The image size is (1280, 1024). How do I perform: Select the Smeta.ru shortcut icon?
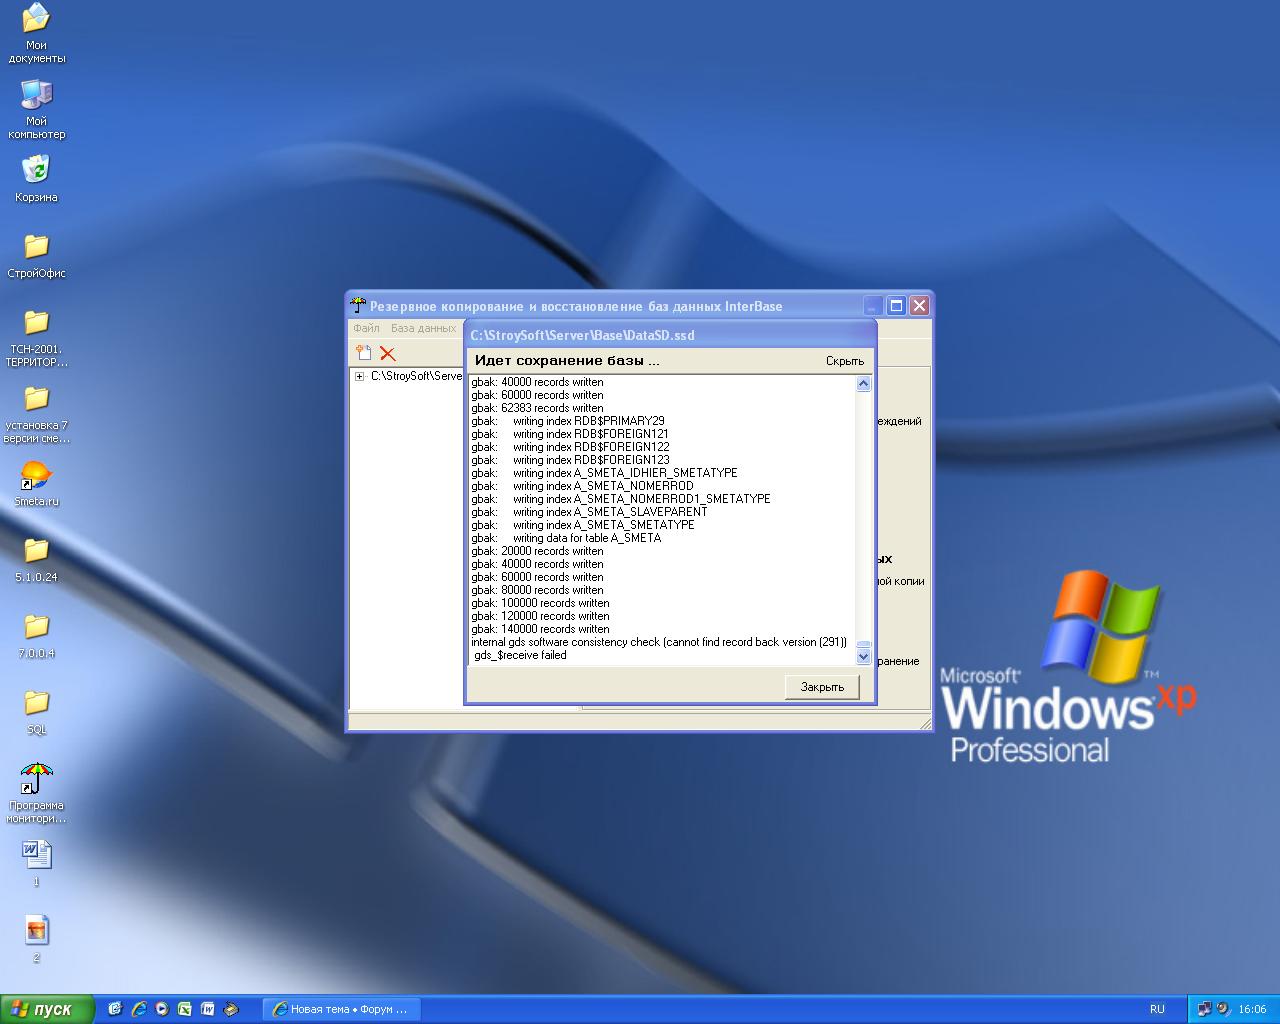pos(36,484)
